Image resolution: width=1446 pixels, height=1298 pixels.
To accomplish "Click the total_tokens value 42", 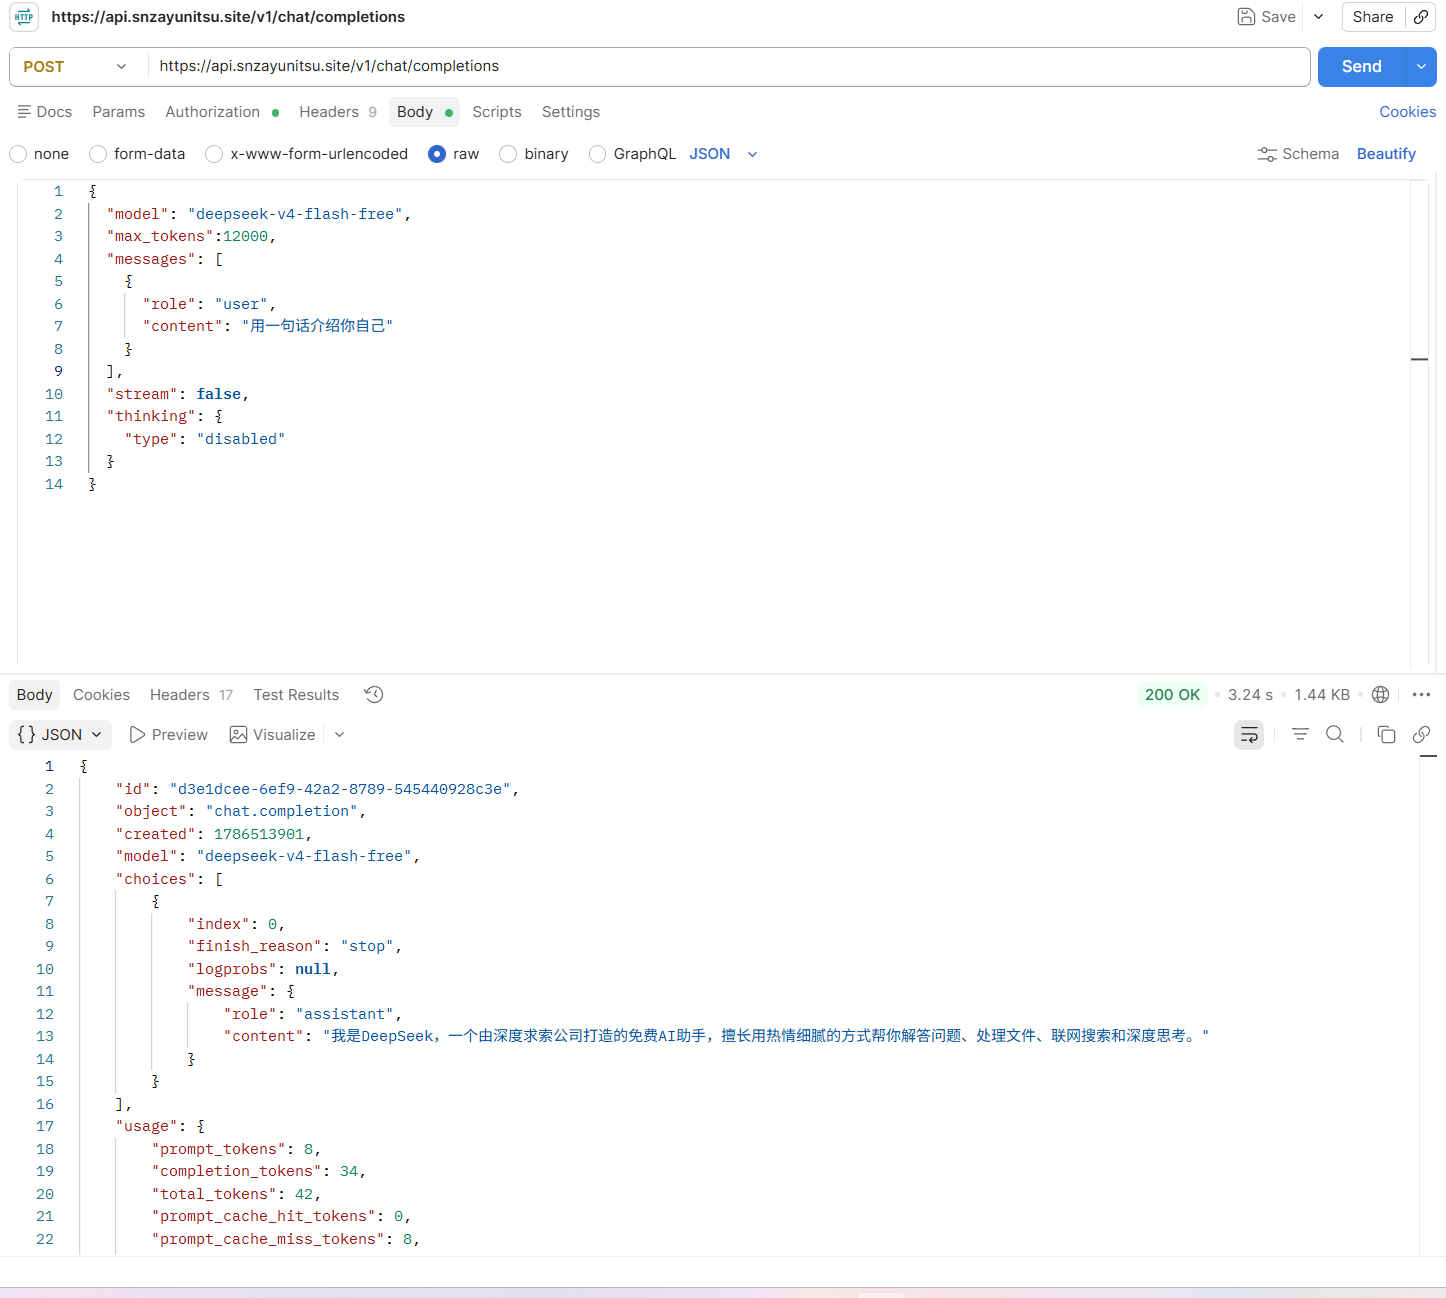I will pos(305,1194).
